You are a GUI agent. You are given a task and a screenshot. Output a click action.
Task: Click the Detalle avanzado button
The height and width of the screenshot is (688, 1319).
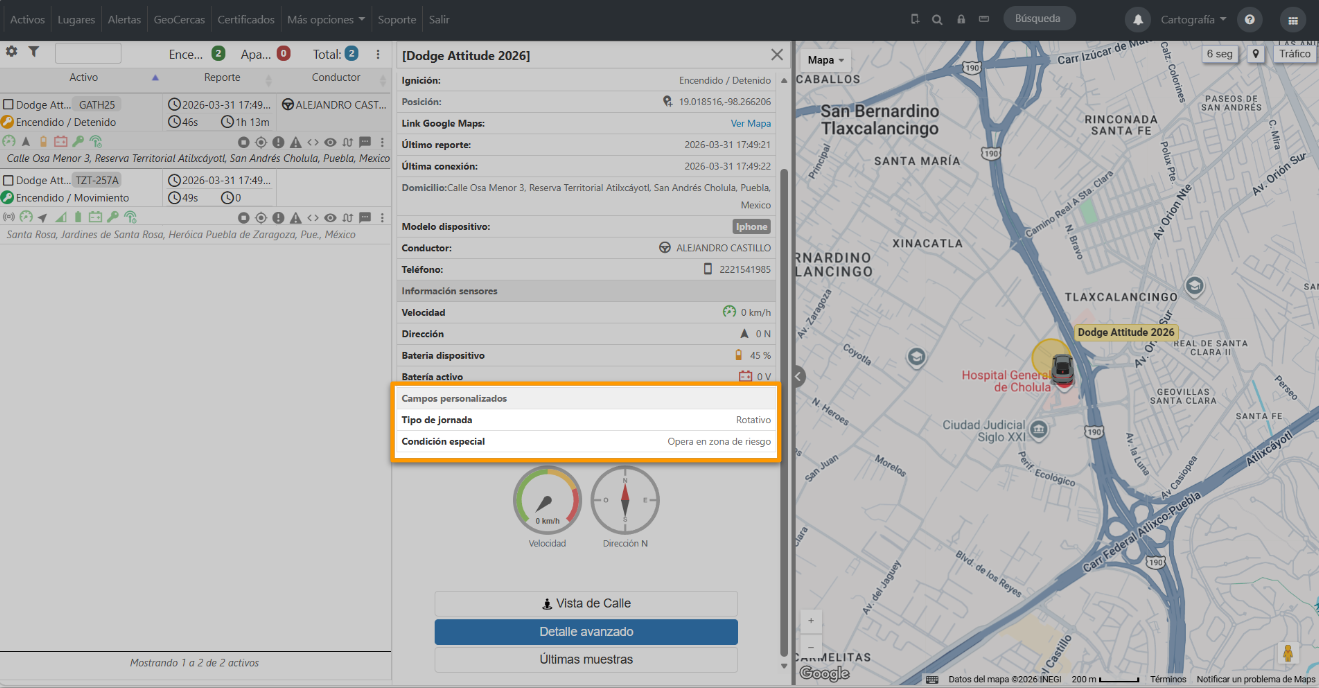click(586, 632)
